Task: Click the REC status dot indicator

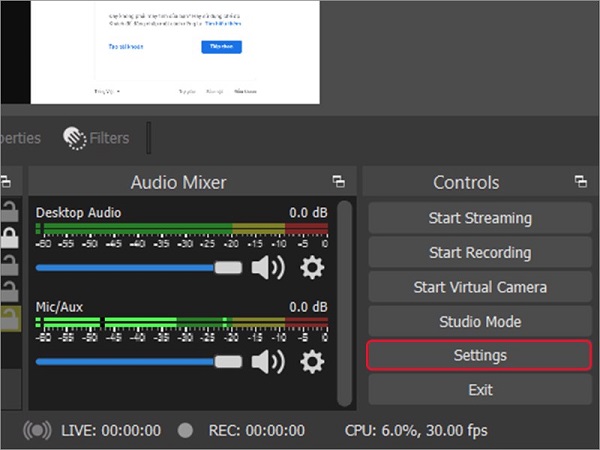Action: (184, 431)
